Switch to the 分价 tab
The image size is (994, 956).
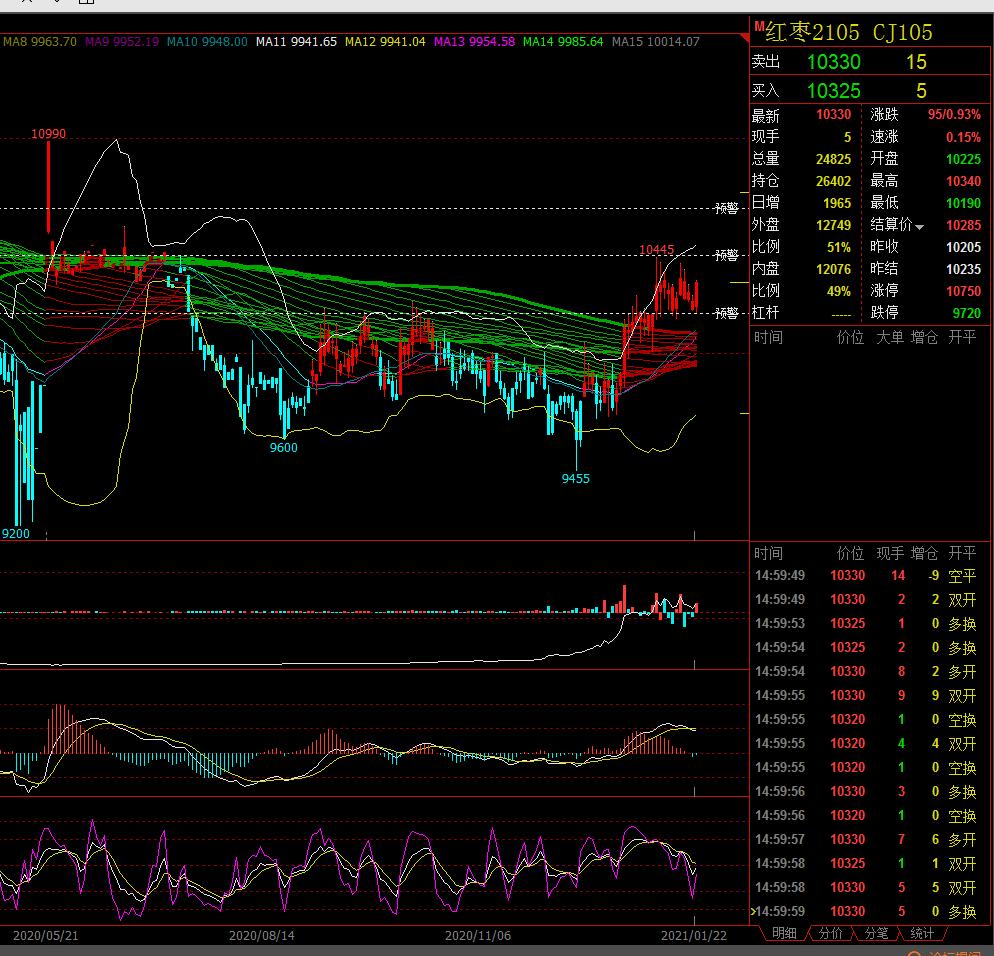click(x=830, y=933)
